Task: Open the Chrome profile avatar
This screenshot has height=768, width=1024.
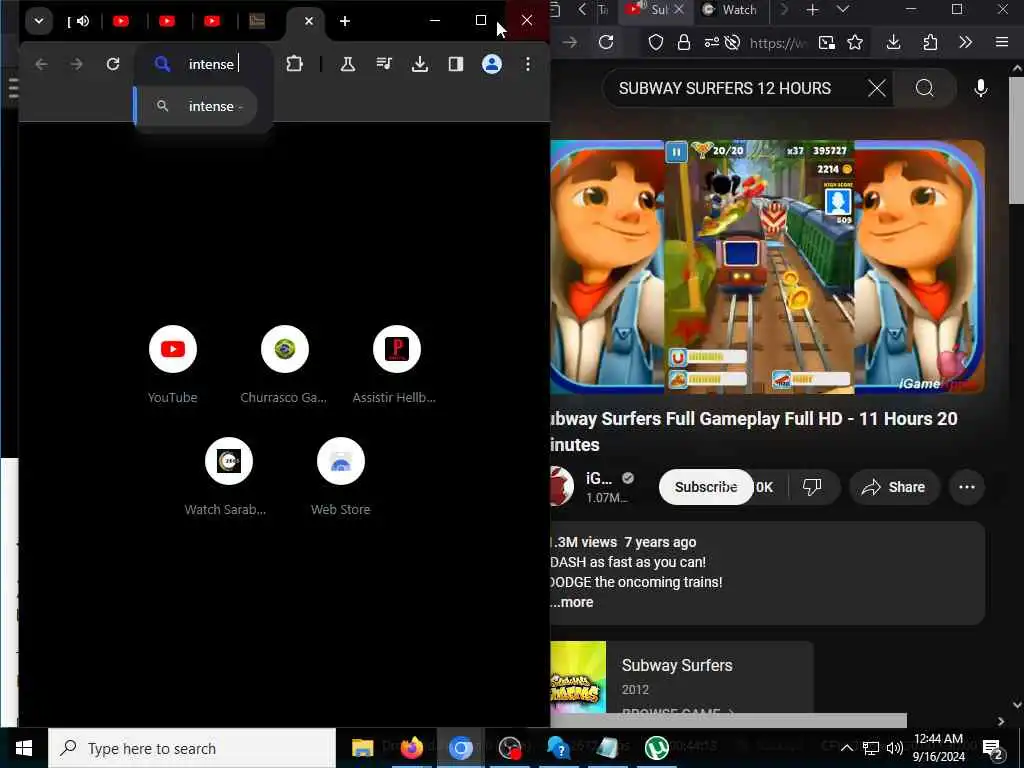Action: point(492,64)
